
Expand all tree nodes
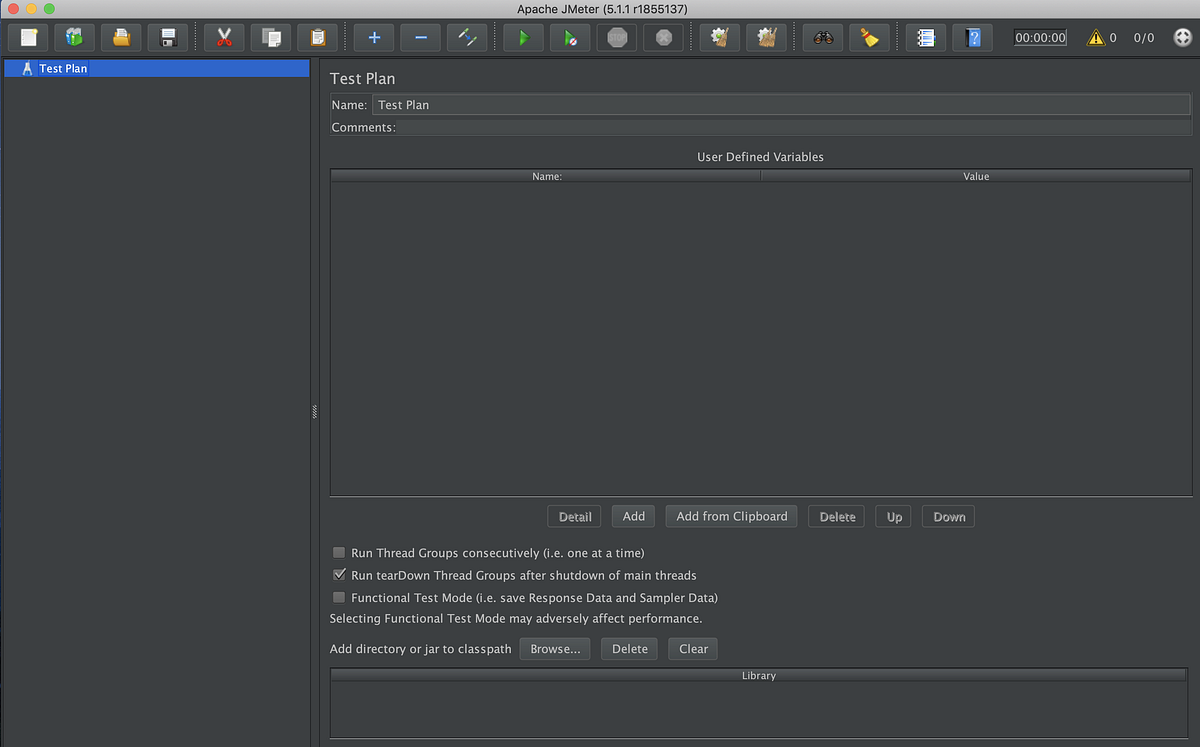373,37
